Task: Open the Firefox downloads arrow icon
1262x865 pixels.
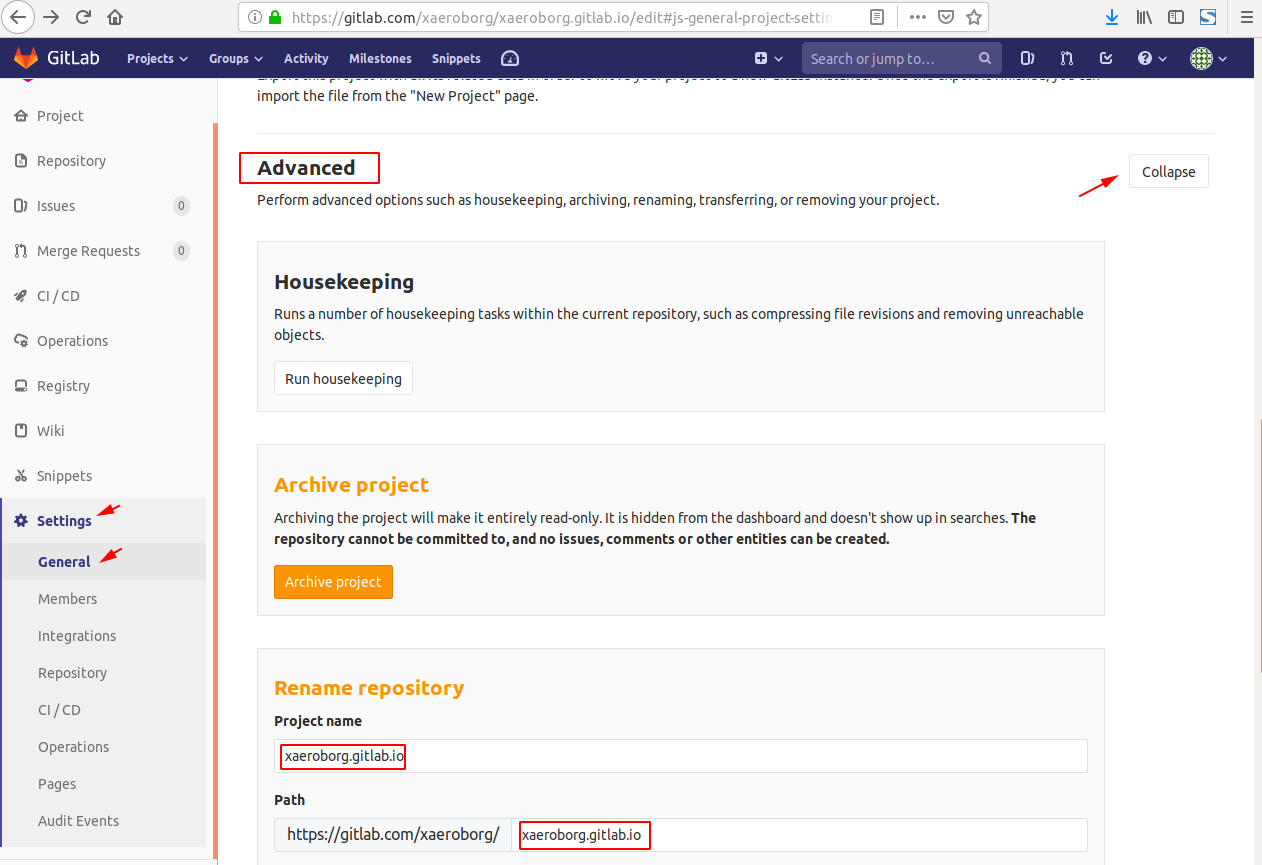Action: coord(1112,17)
